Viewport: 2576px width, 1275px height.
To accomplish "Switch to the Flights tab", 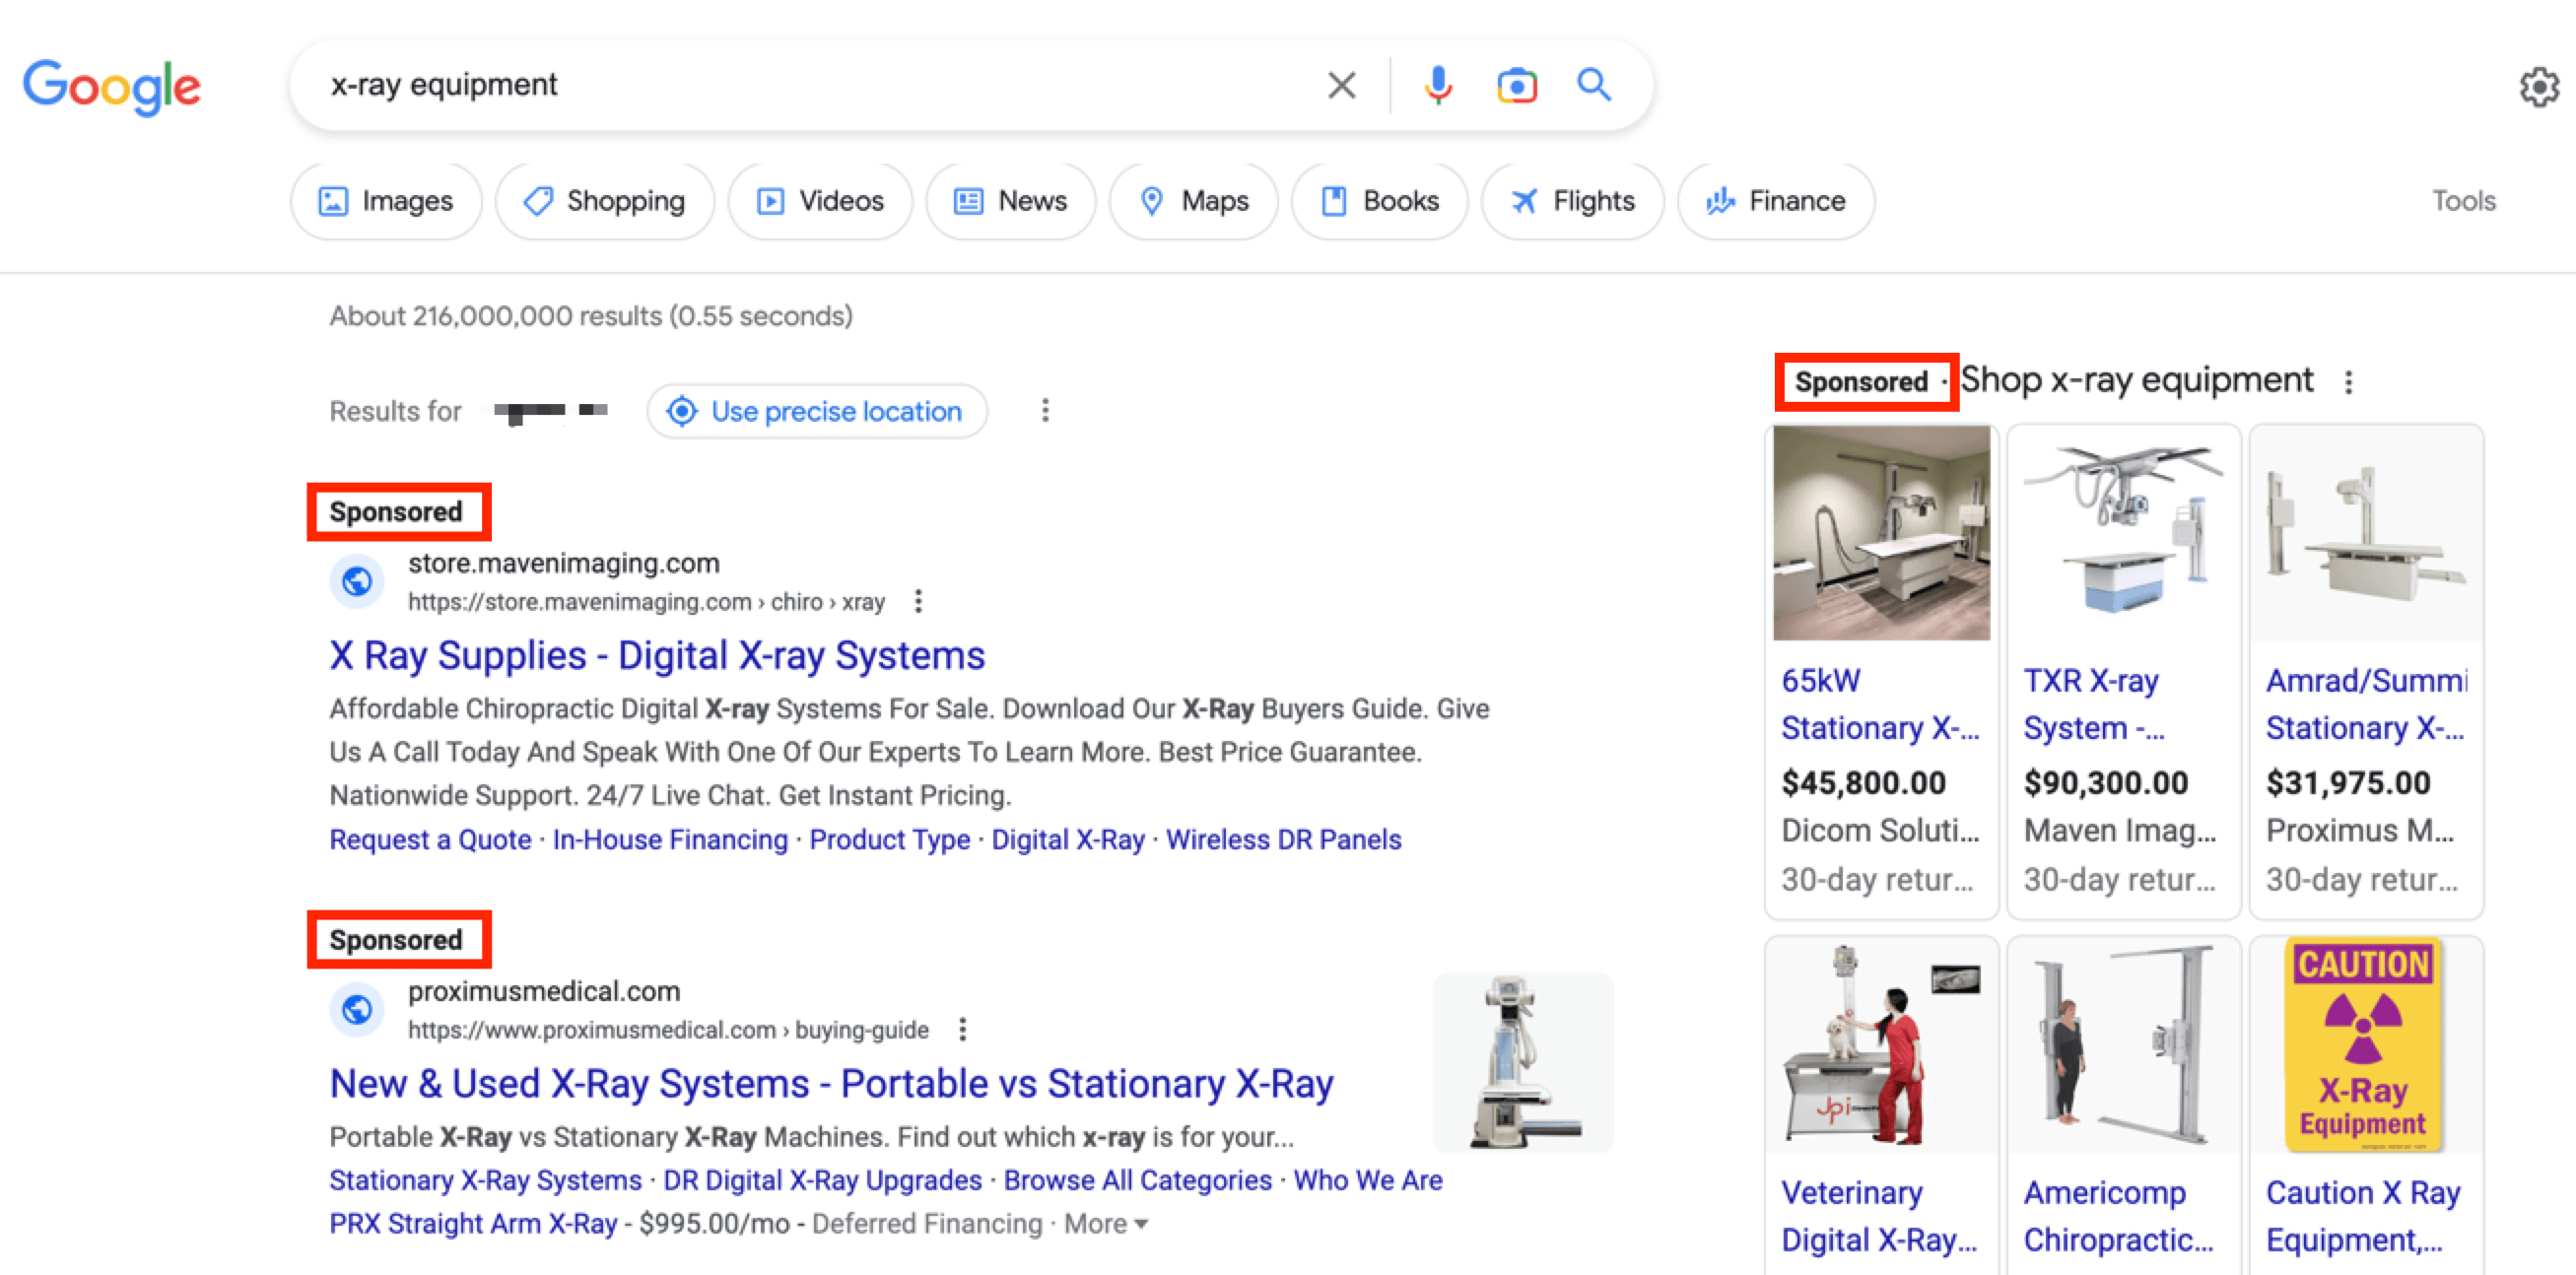I will pos(1573,201).
